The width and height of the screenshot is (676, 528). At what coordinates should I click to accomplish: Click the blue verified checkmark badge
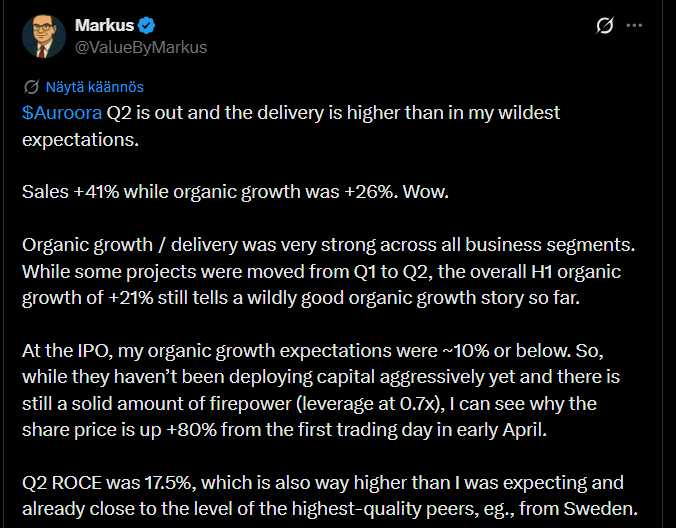(x=147, y=25)
